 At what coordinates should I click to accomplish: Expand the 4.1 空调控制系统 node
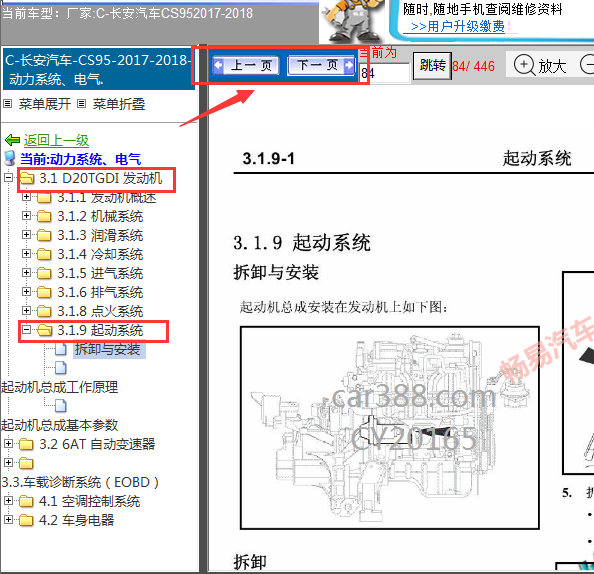pos(8,500)
